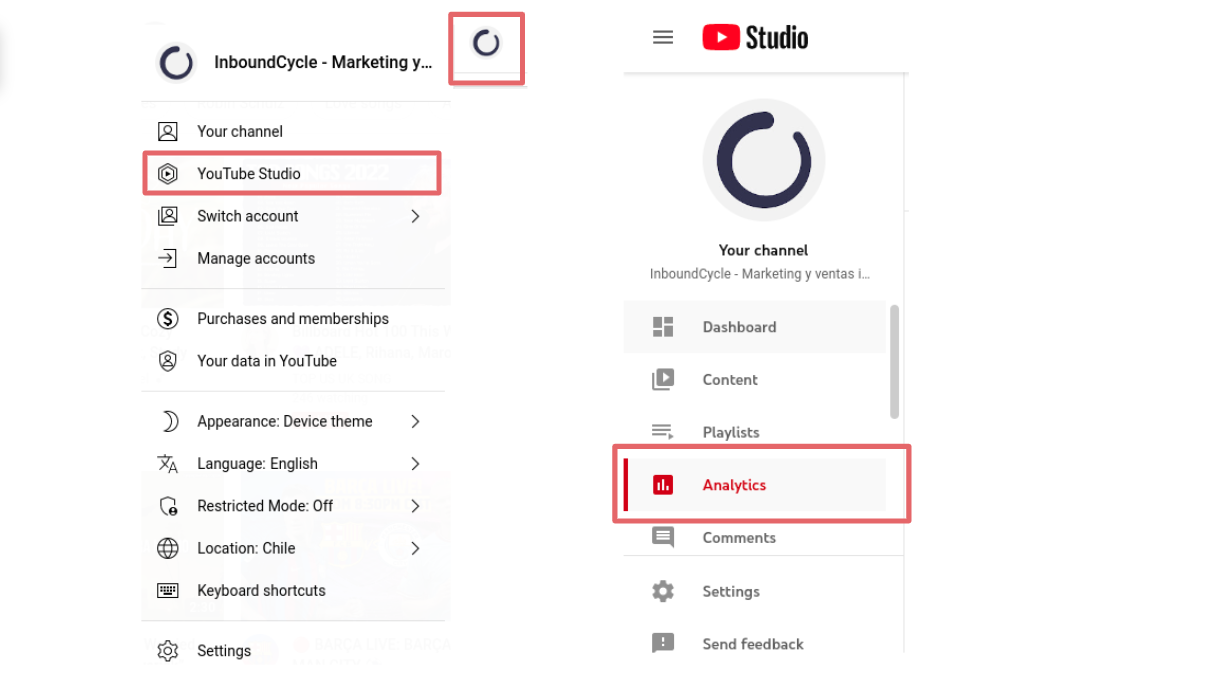
Task: Click the Appearance moon icon
Action: 168,421
